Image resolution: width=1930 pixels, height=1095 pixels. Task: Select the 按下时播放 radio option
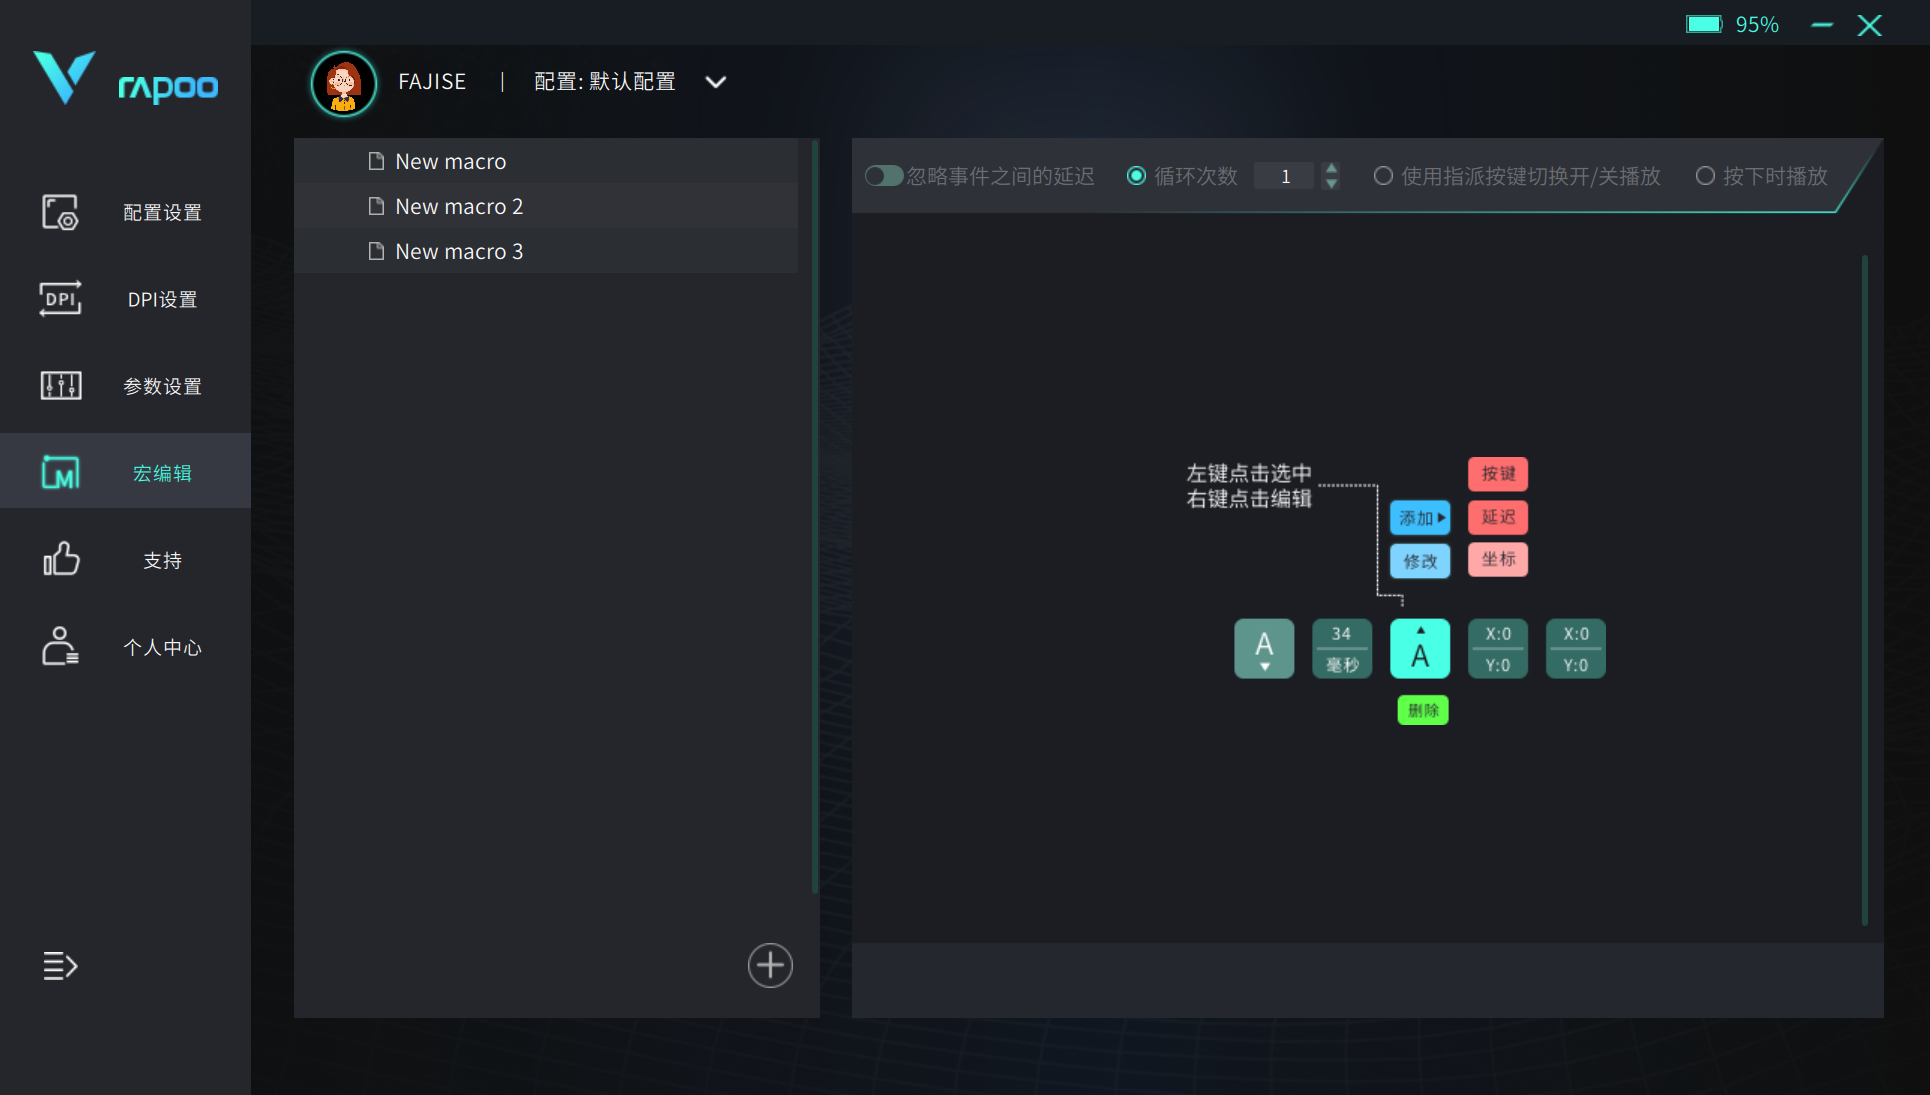[1705, 176]
